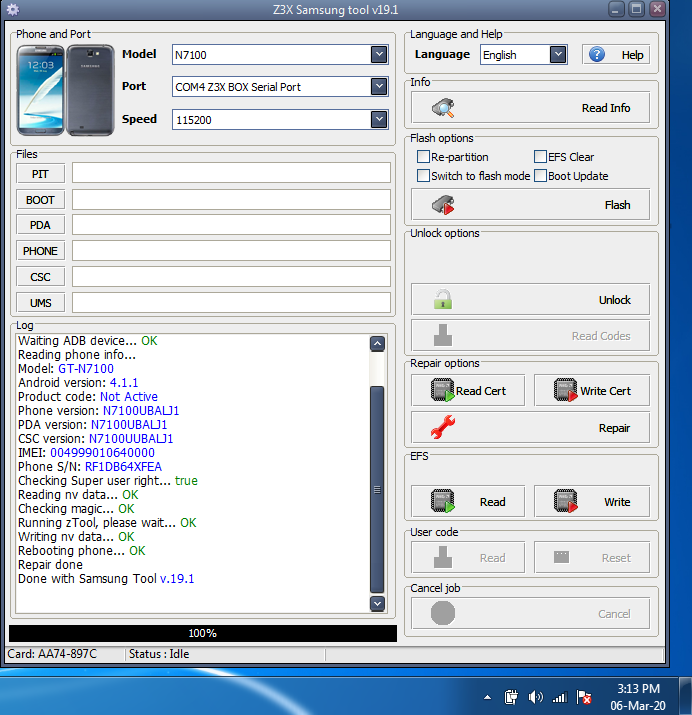
Task: Click the Write Cert chip icon
Action: click(566, 390)
